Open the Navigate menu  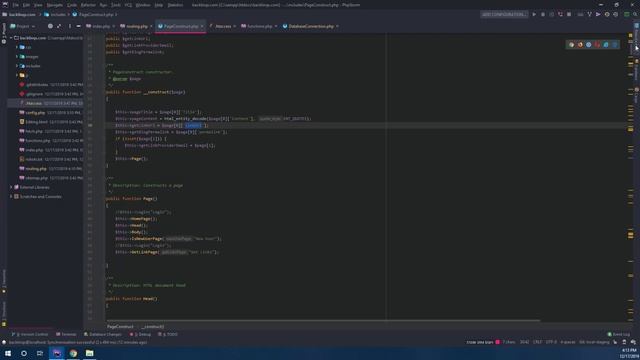(x=55, y=5)
